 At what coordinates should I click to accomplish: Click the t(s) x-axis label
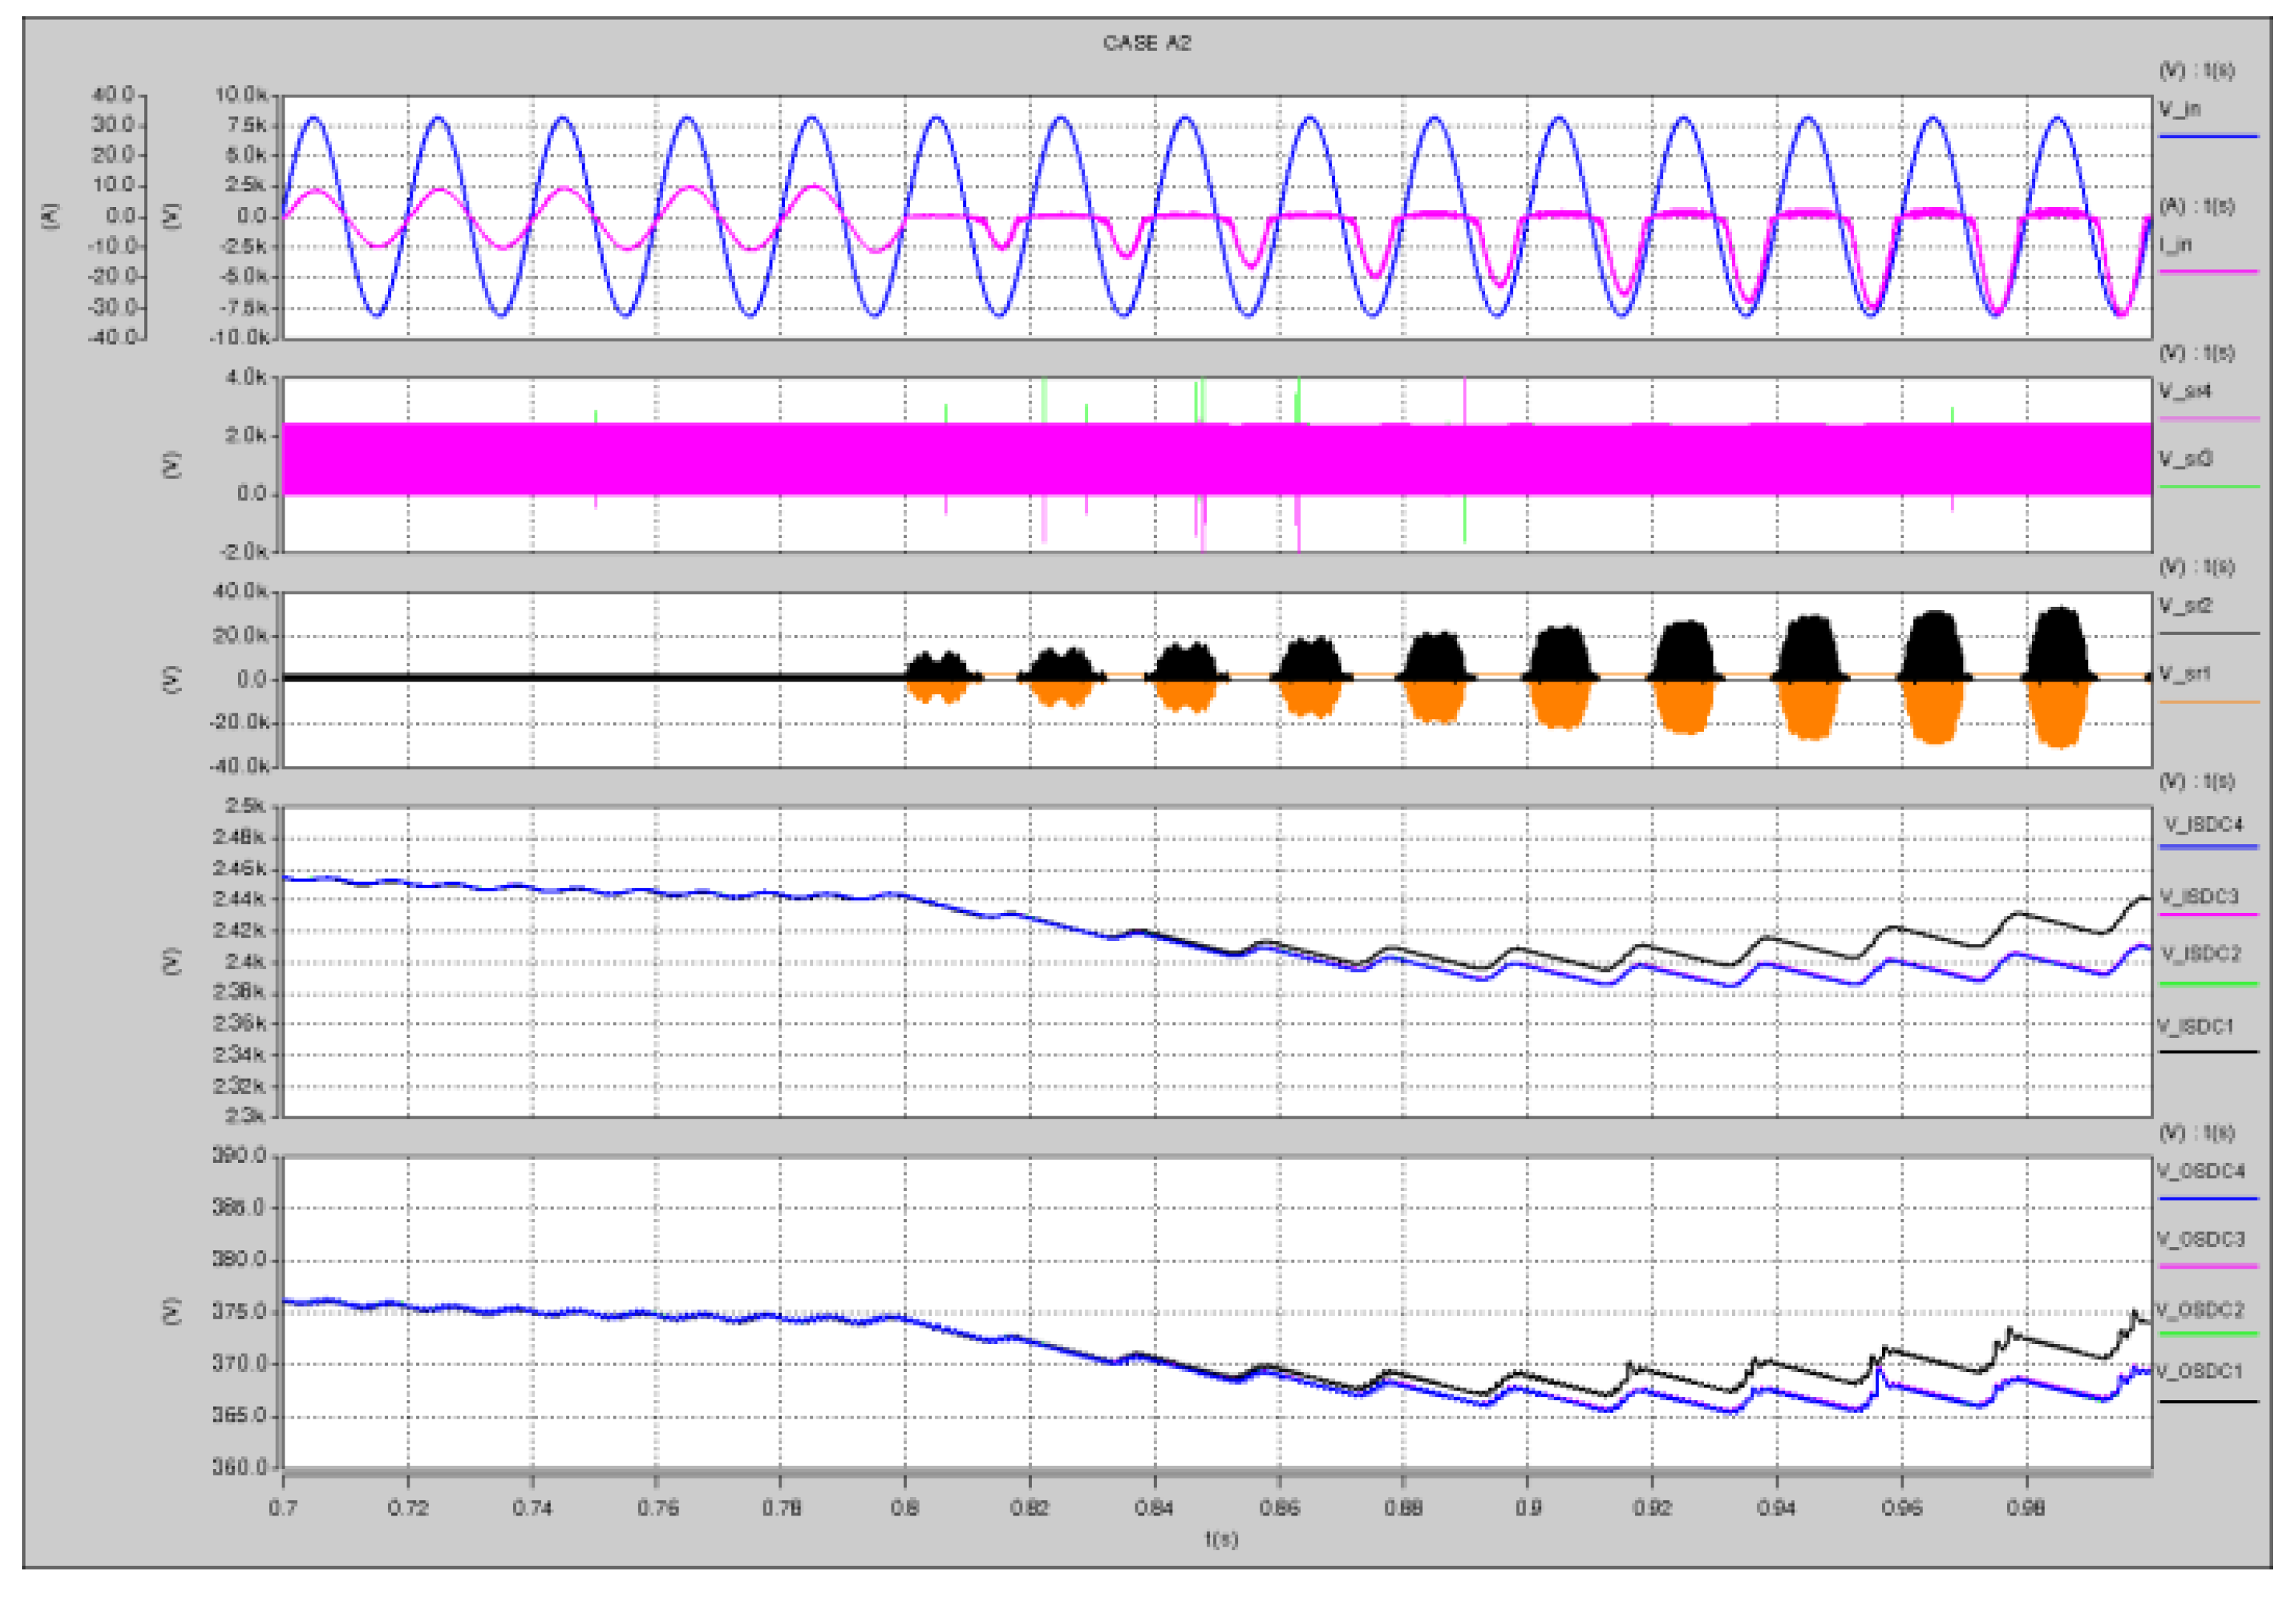pos(1220,1539)
